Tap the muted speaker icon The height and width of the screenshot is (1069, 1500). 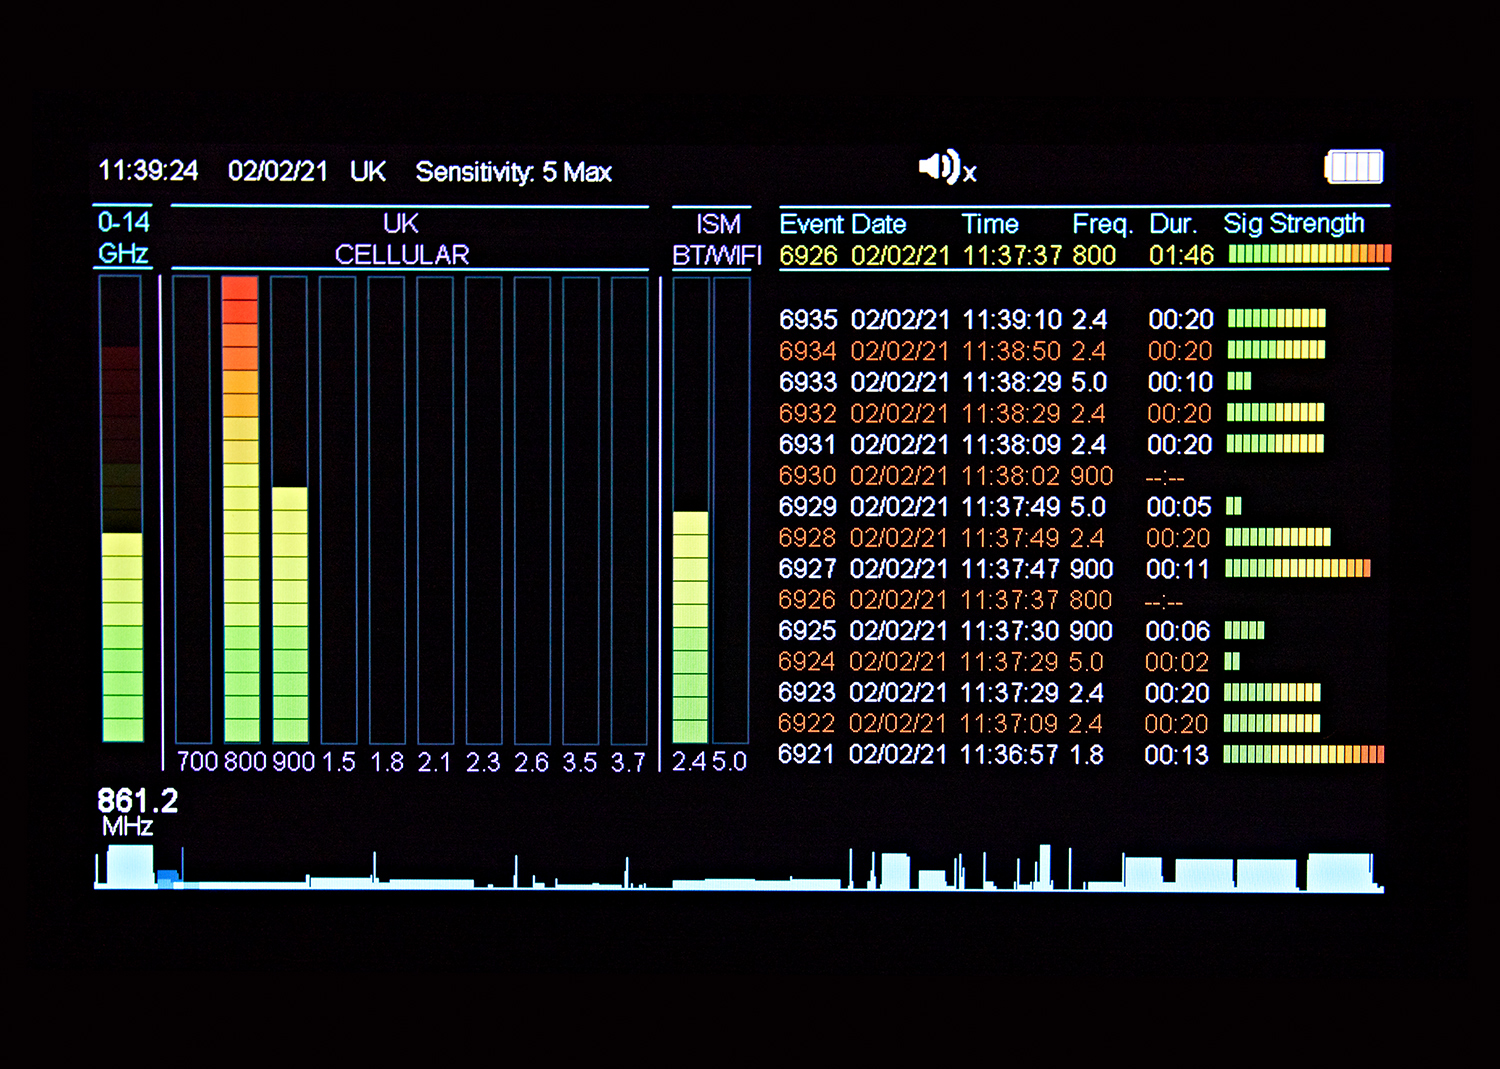(x=946, y=168)
